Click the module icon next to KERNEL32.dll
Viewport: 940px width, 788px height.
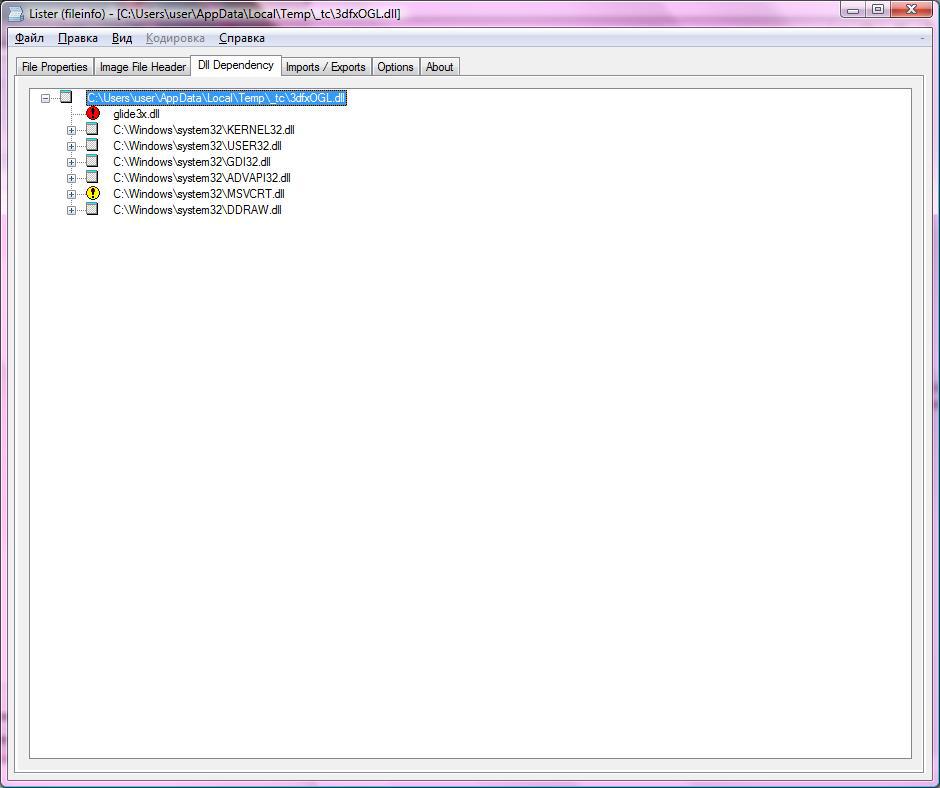[x=92, y=129]
